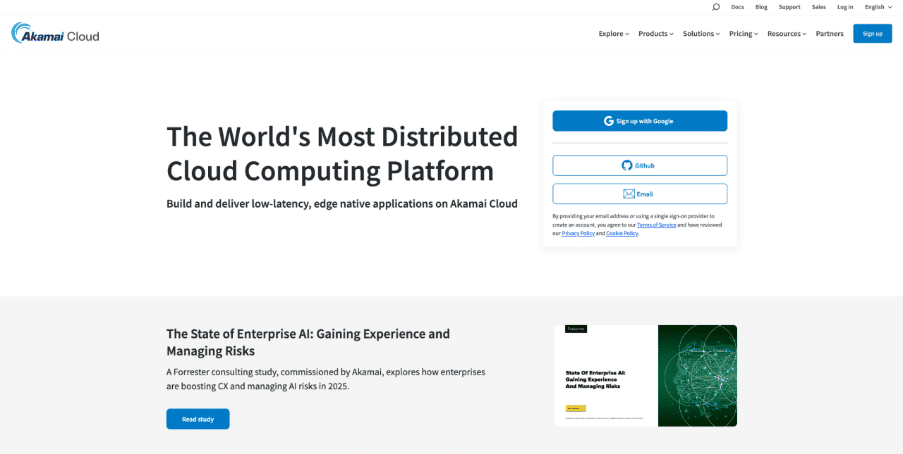Click the Forrester consulting study description
The height and width of the screenshot is (454, 903).
(x=326, y=379)
